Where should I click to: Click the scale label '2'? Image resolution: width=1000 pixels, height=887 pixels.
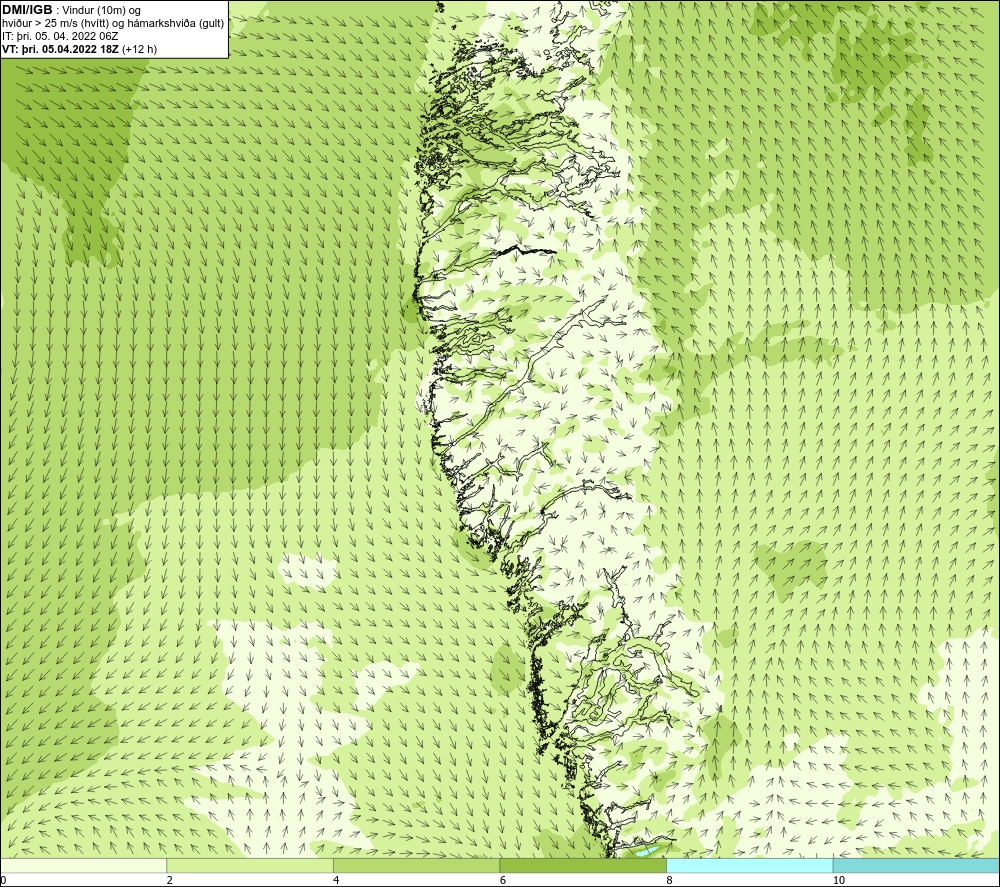(170, 880)
